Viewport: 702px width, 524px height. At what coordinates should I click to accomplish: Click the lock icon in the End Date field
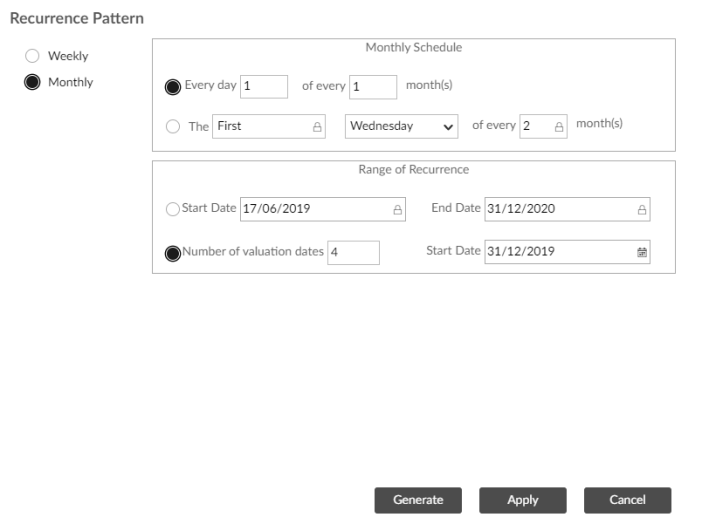(x=642, y=210)
